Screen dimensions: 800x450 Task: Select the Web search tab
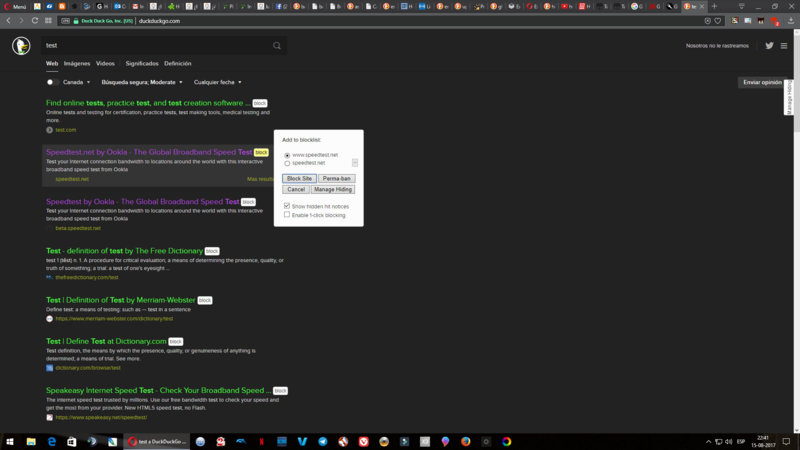[52, 64]
